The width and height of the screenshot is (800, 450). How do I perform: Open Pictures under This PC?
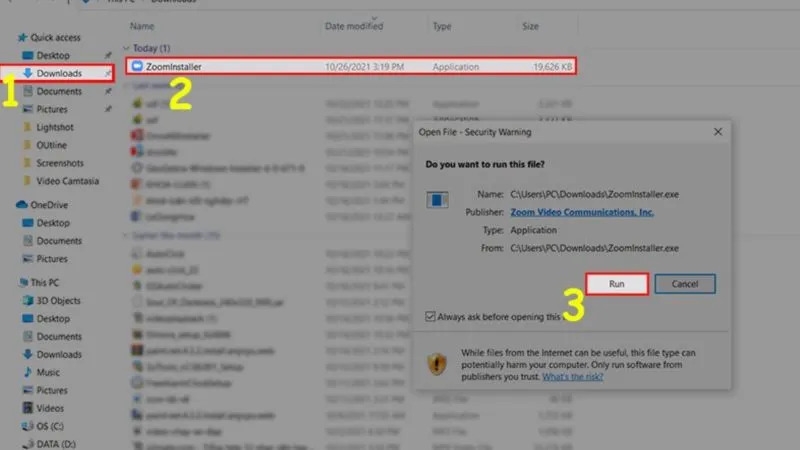(52, 390)
